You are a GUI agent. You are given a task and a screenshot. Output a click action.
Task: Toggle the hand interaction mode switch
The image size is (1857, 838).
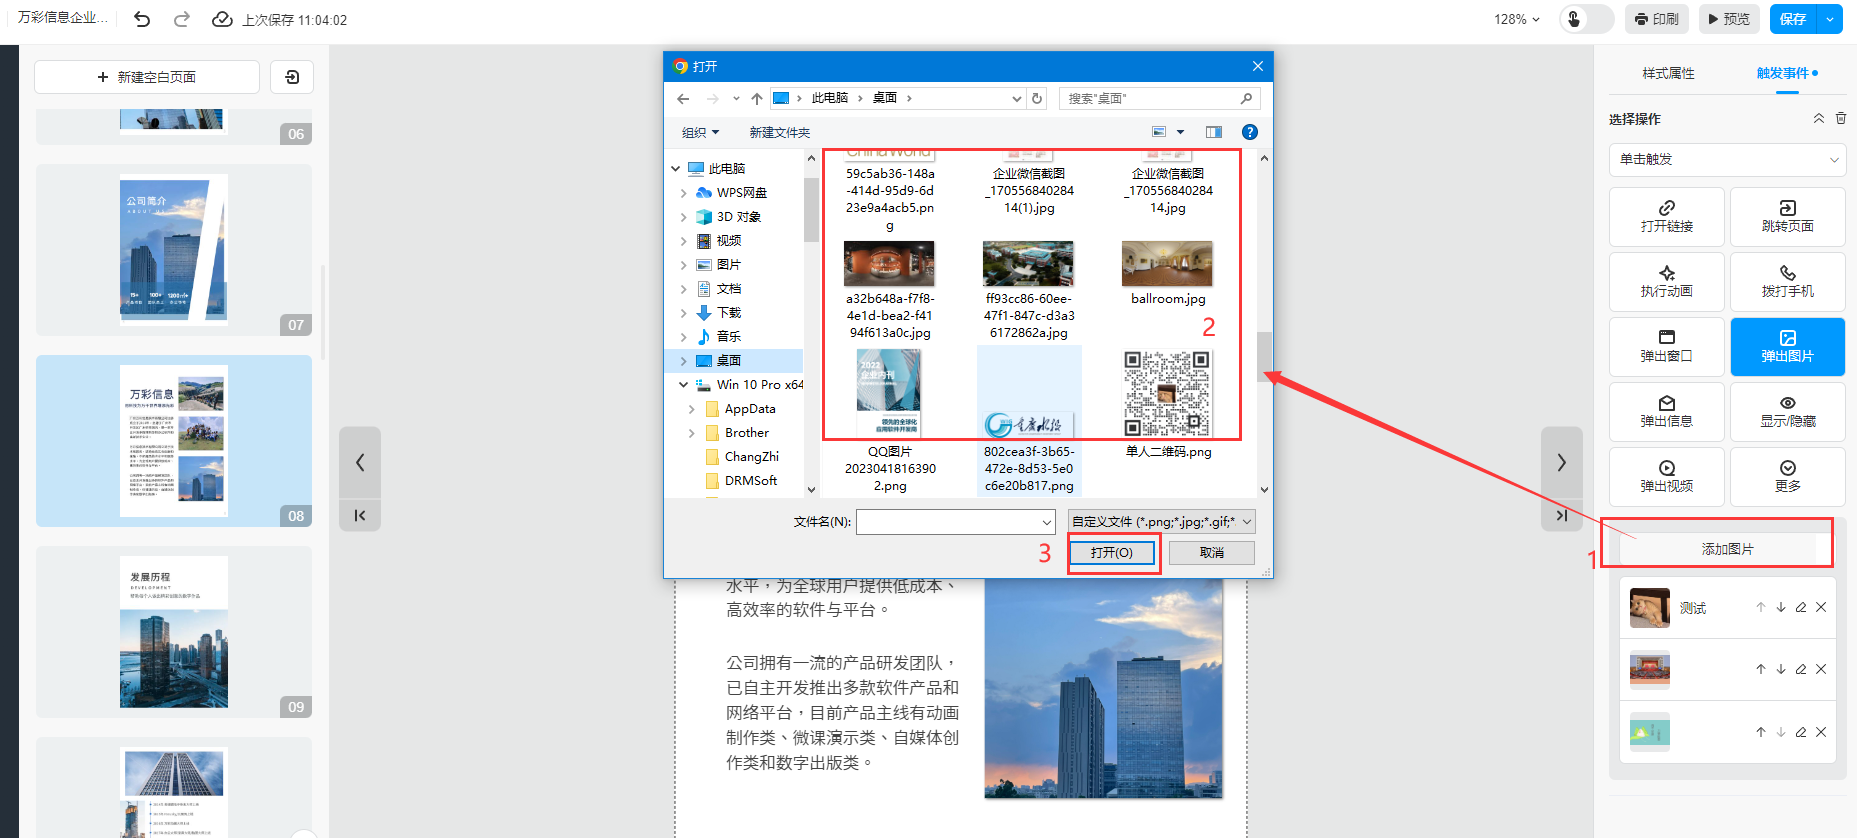[1586, 19]
